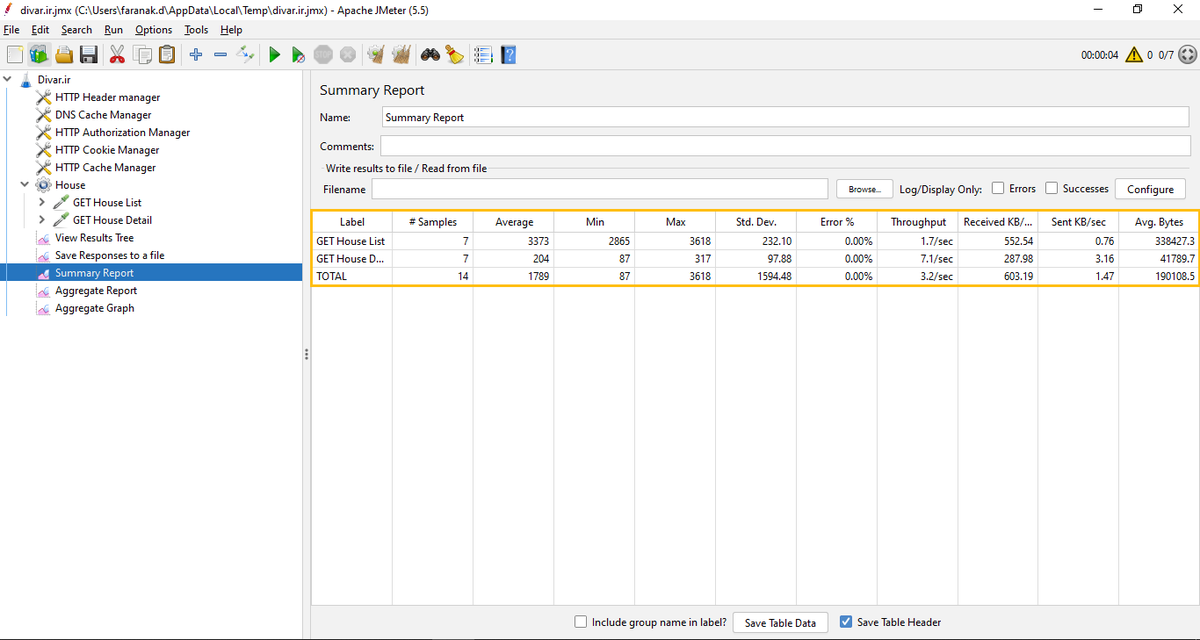Click the Std. Dev. column header
The height and width of the screenshot is (640, 1200).
pos(757,222)
